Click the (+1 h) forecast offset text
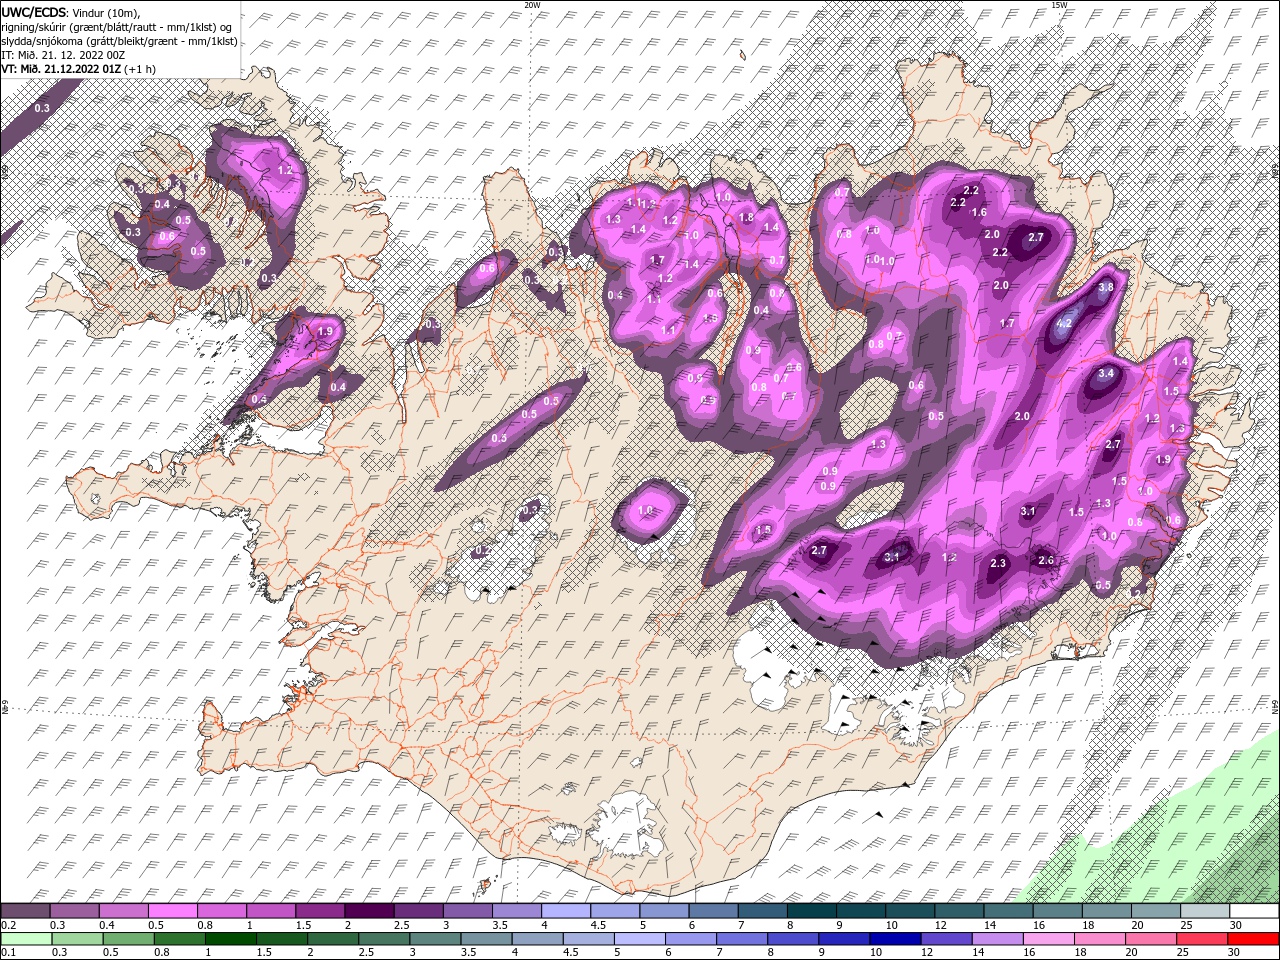Viewport: 1280px width, 960px height. point(140,68)
